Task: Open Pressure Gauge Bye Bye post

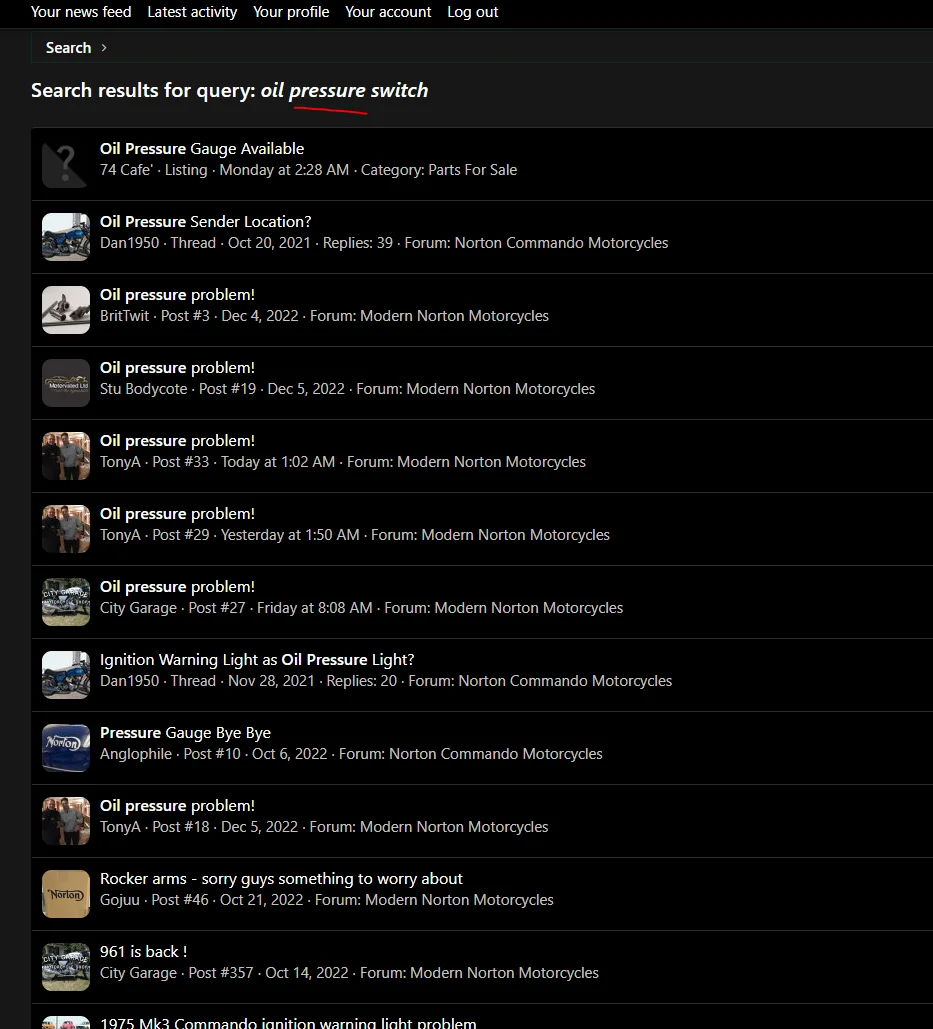Action: point(185,733)
